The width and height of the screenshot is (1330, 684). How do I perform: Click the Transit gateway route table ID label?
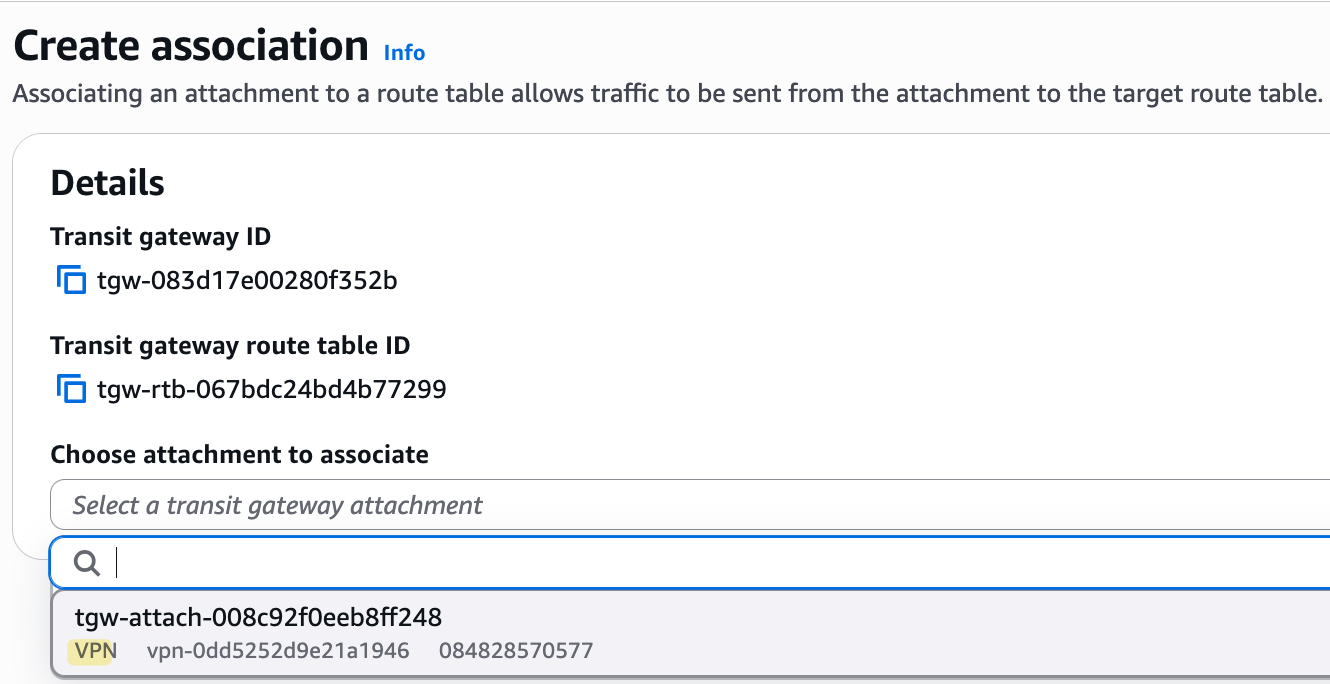(x=231, y=346)
